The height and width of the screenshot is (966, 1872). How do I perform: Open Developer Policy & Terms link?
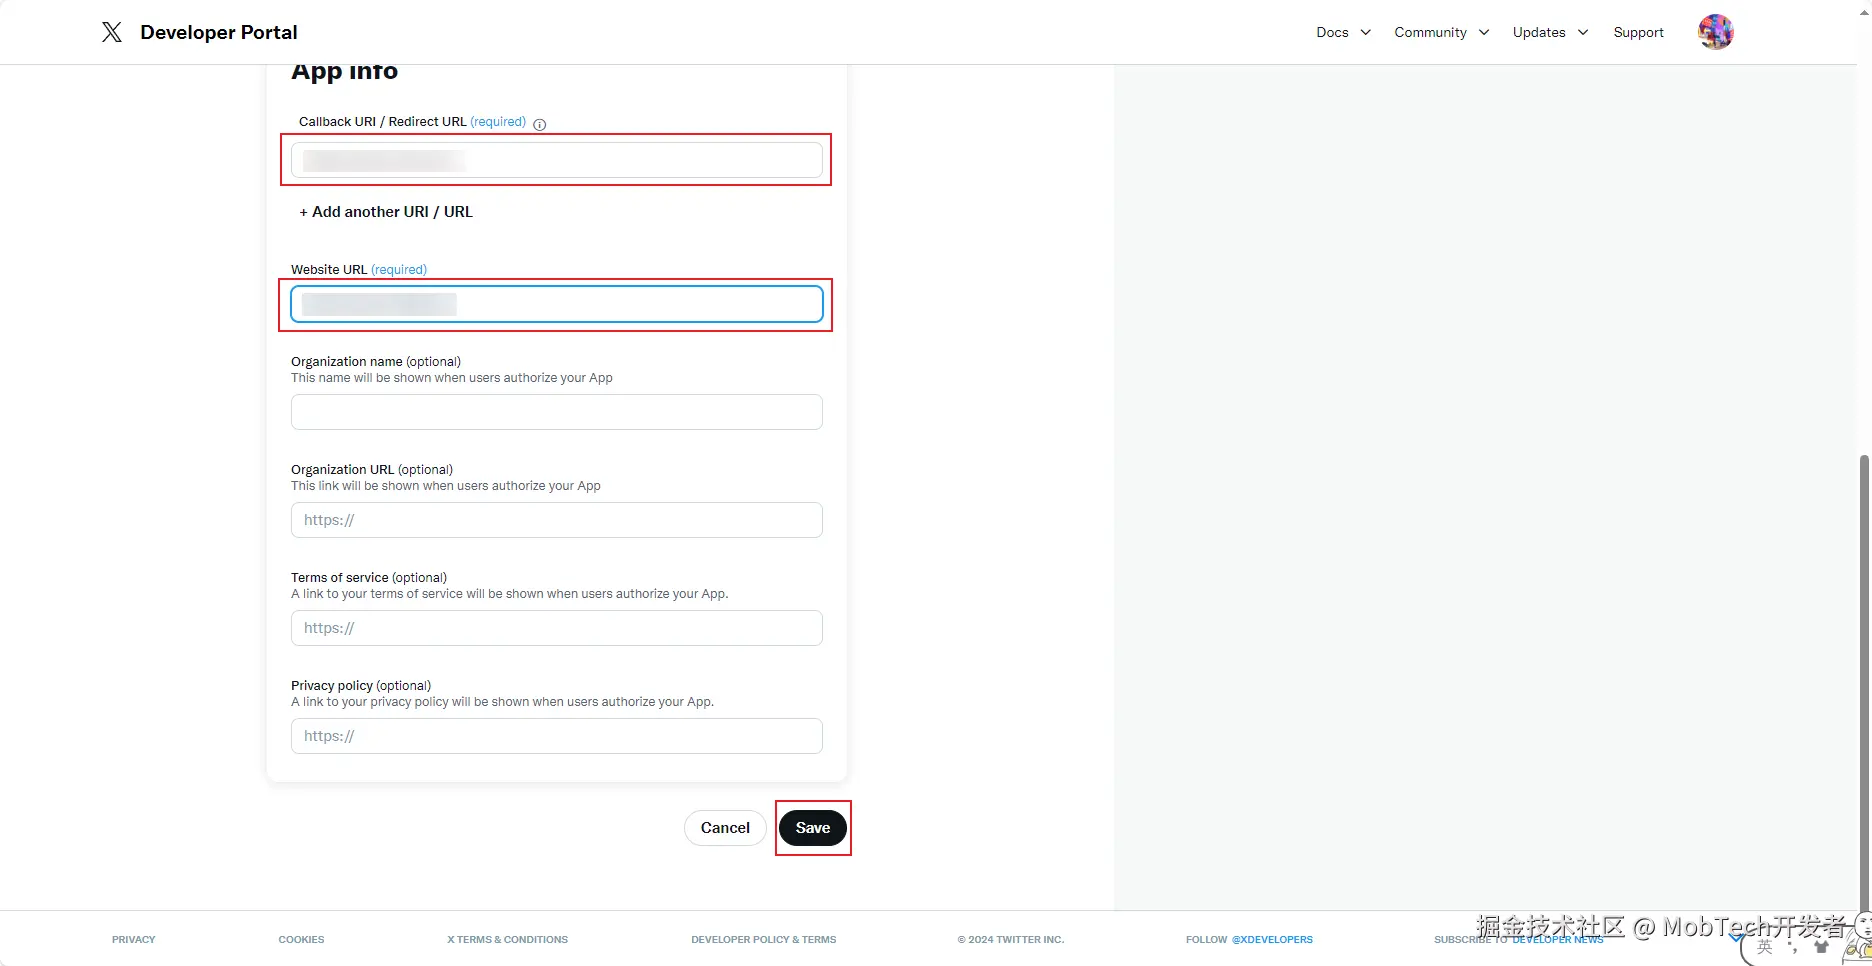(763, 940)
